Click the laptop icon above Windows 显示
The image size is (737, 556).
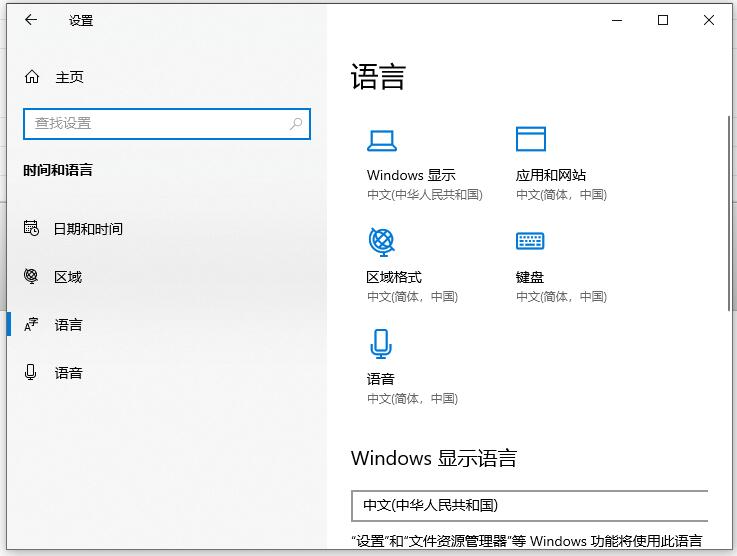point(381,140)
